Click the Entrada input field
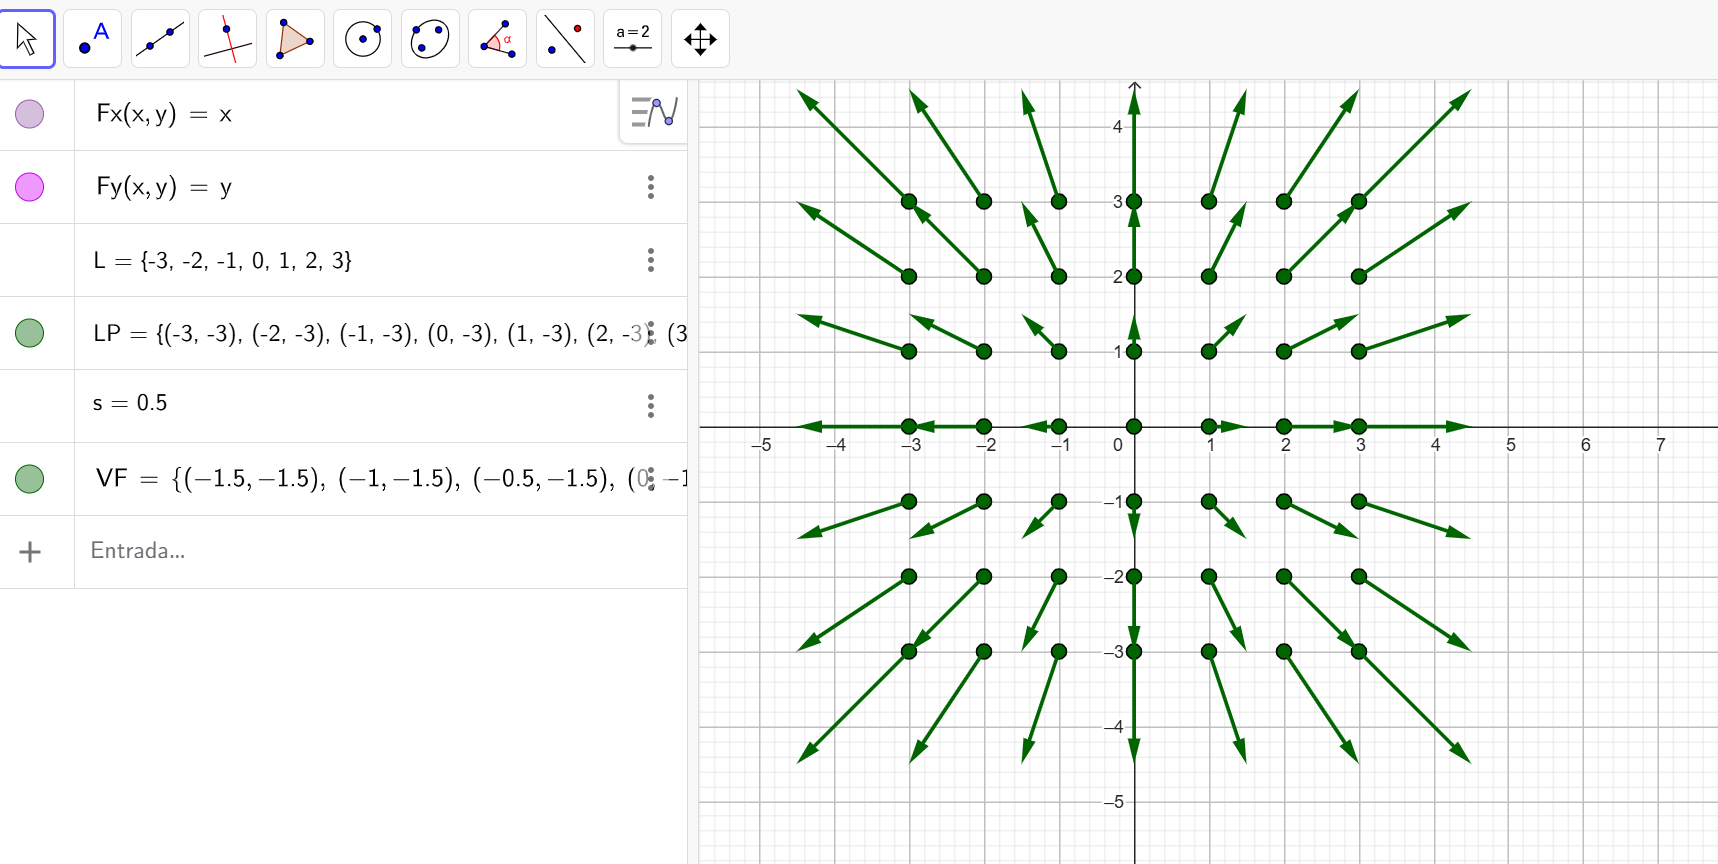The image size is (1718, 864). pyautogui.click(x=350, y=551)
